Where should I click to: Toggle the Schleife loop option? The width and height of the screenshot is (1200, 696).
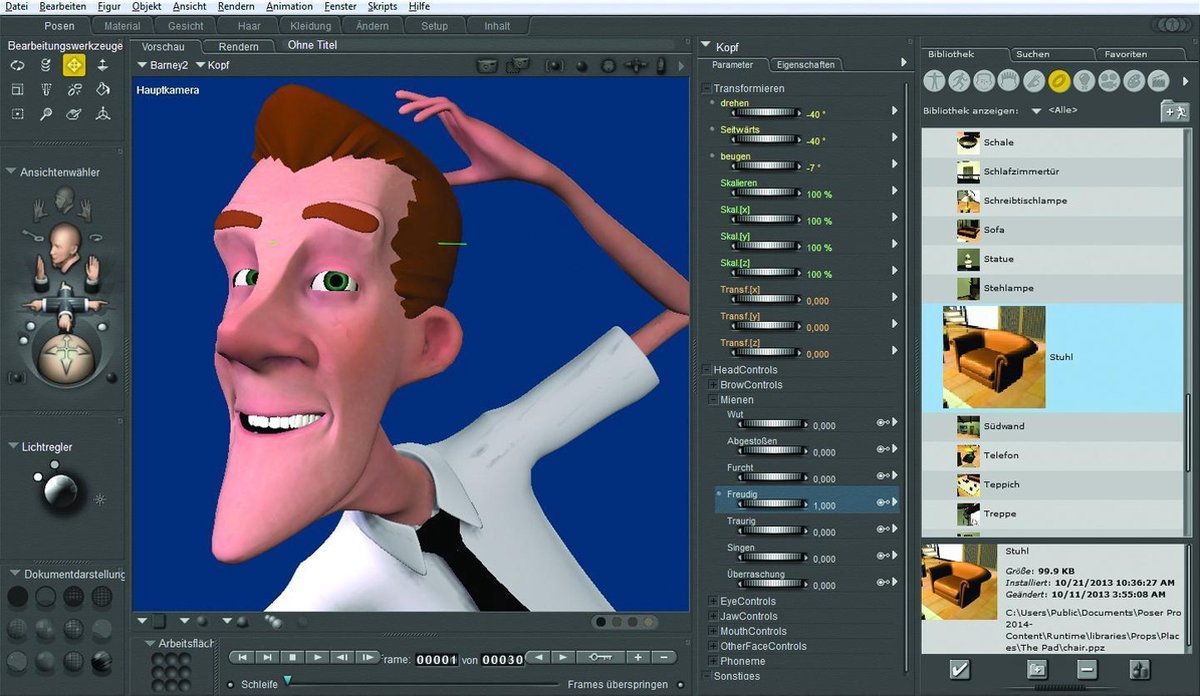pyautogui.click(x=230, y=685)
